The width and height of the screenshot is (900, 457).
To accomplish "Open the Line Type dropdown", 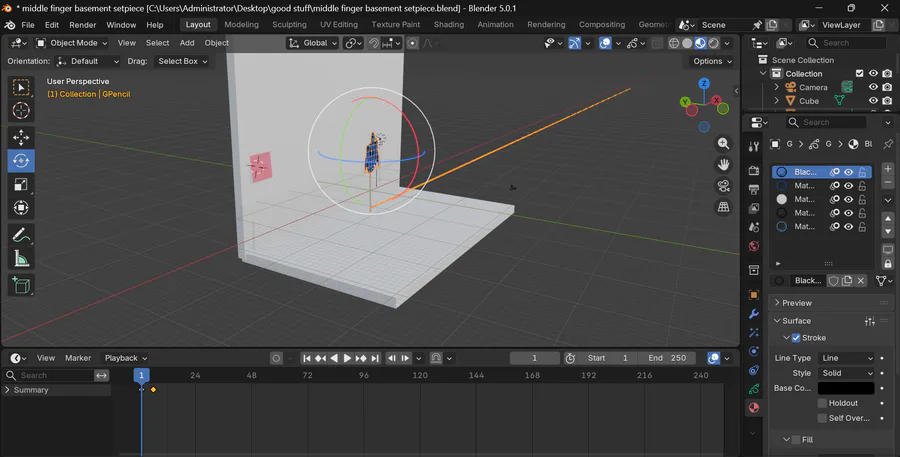I will 846,358.
